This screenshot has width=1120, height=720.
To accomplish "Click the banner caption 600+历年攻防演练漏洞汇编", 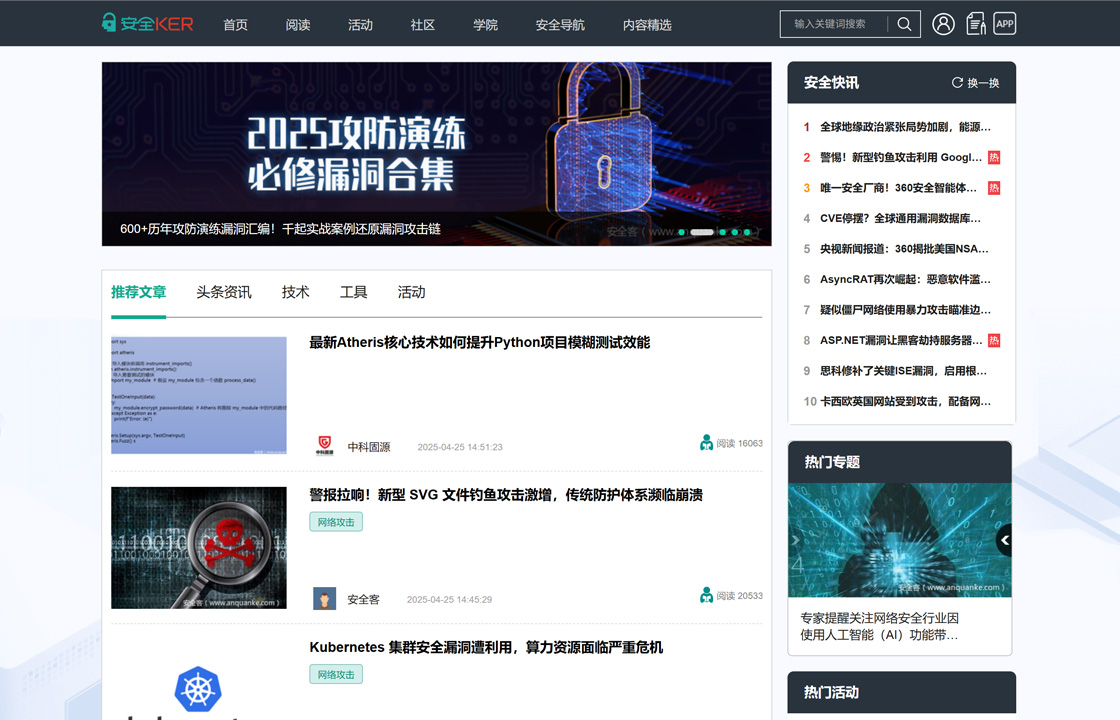I will (280, 229).
